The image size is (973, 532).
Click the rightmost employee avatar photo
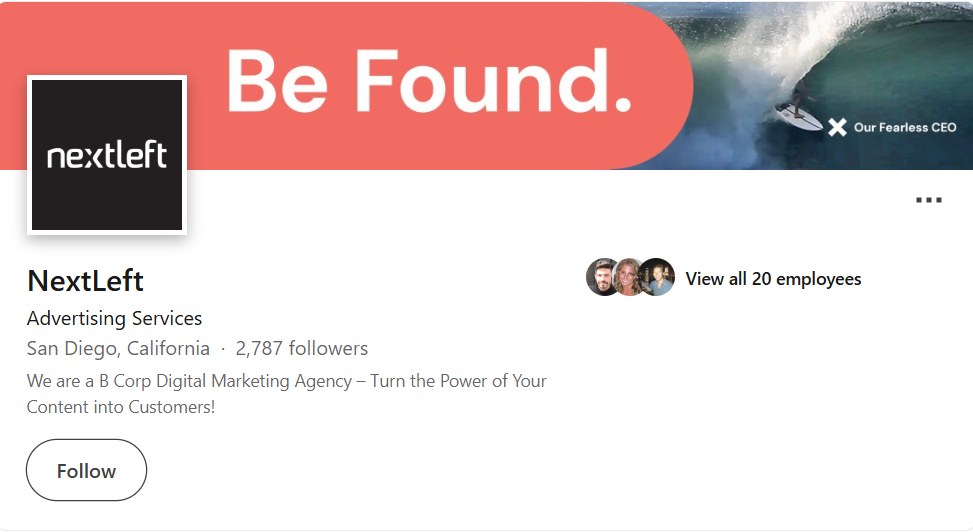point(657,278)
